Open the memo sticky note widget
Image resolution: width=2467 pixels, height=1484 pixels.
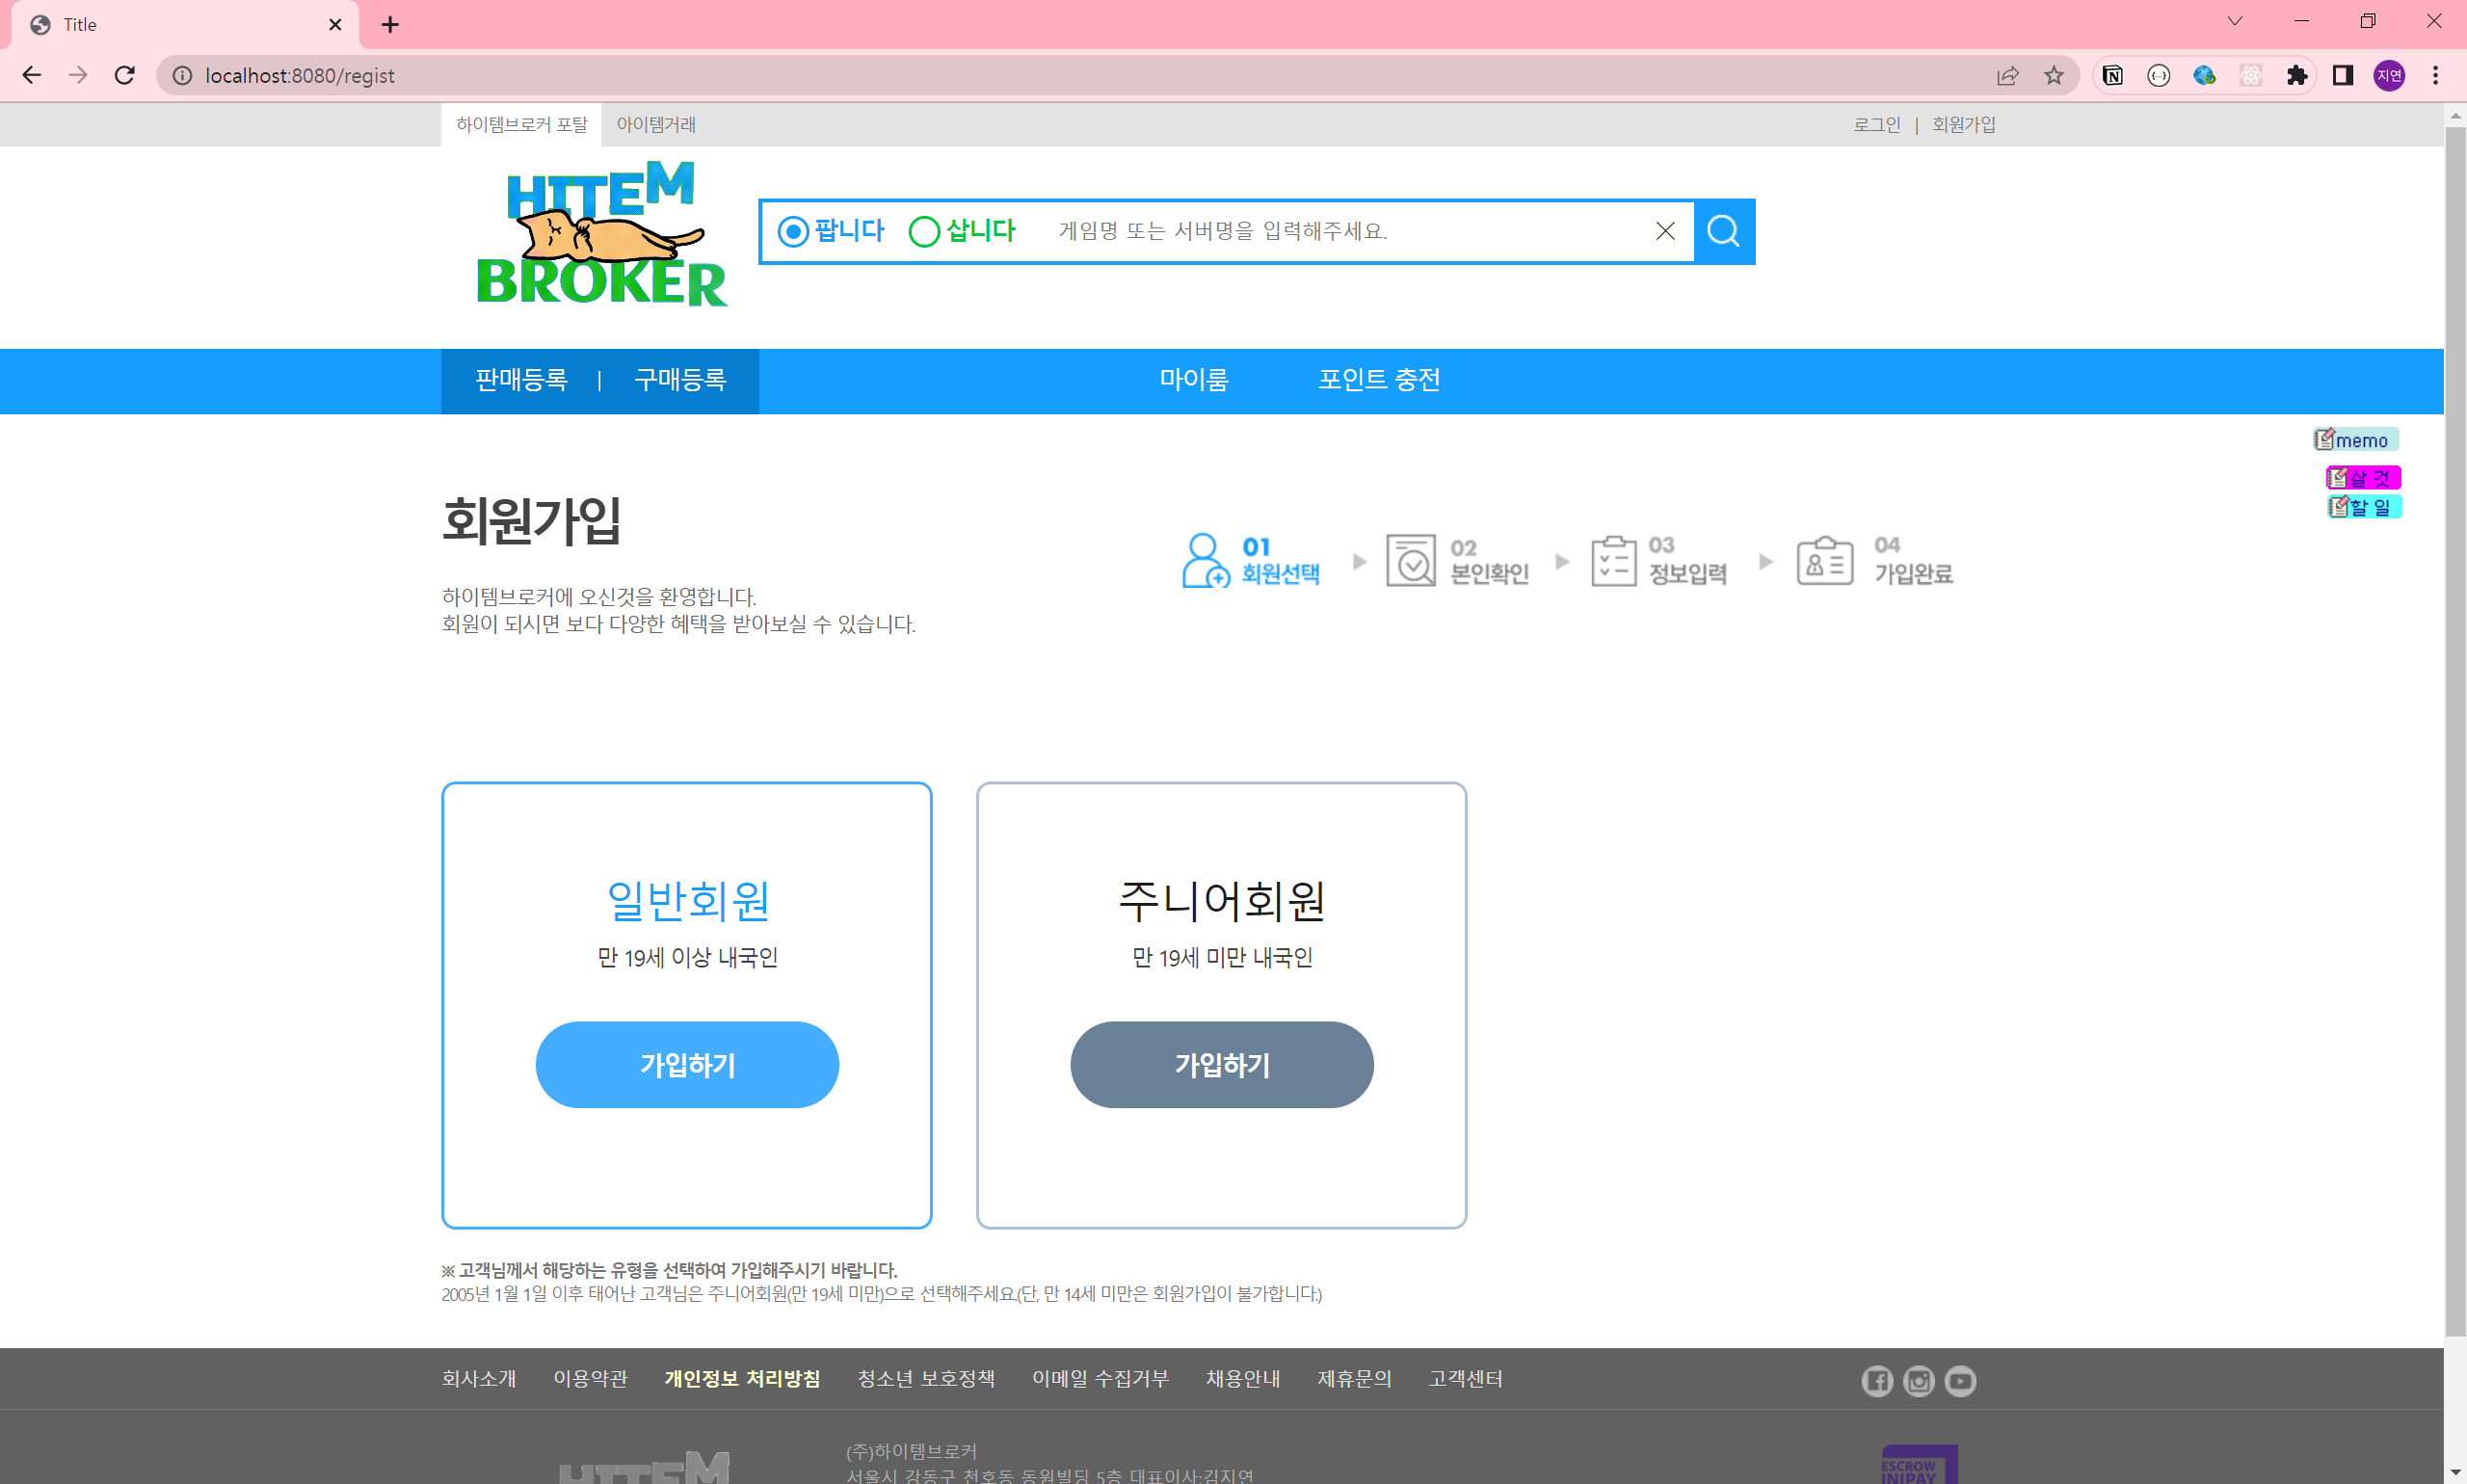[2357, 439]
